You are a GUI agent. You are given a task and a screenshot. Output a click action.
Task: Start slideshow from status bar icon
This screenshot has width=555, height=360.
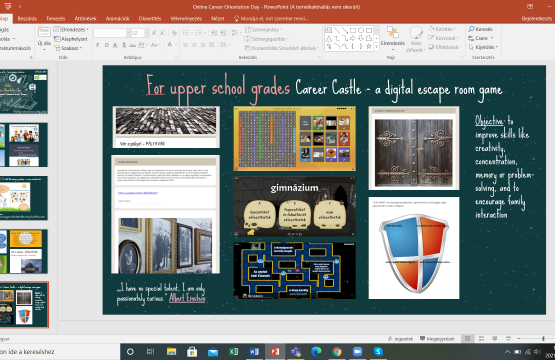[x=508, y=338]
